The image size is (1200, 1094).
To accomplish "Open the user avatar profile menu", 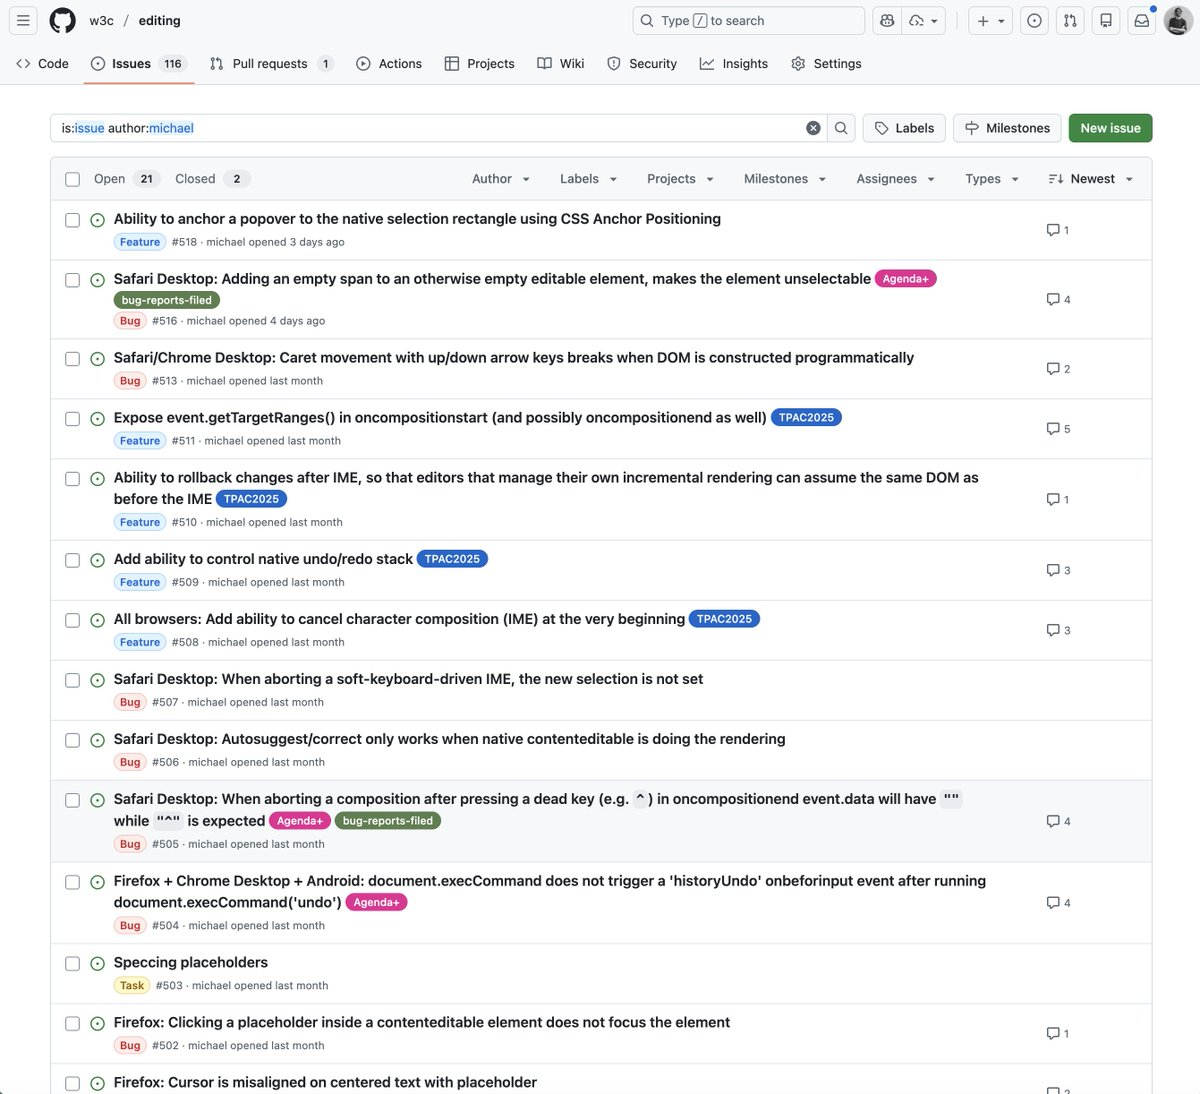I will point(1177,20).
